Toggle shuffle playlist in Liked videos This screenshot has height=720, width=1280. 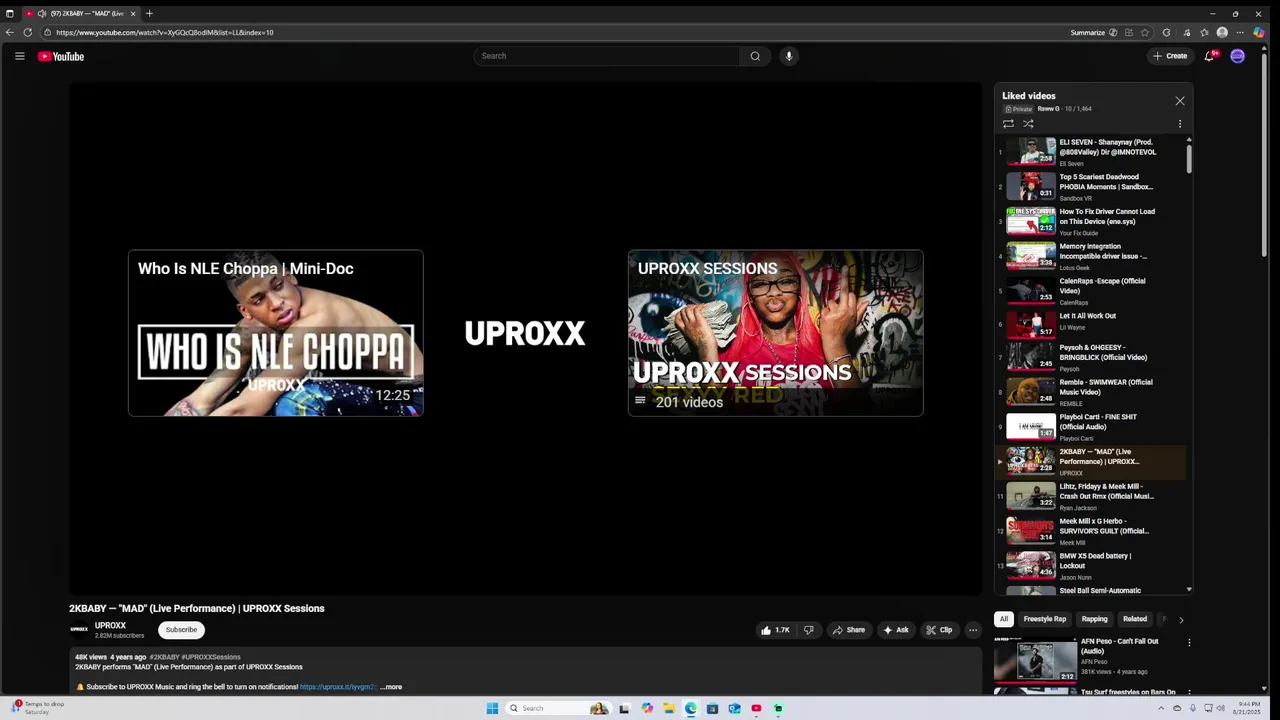click(x=1028, y=124)
